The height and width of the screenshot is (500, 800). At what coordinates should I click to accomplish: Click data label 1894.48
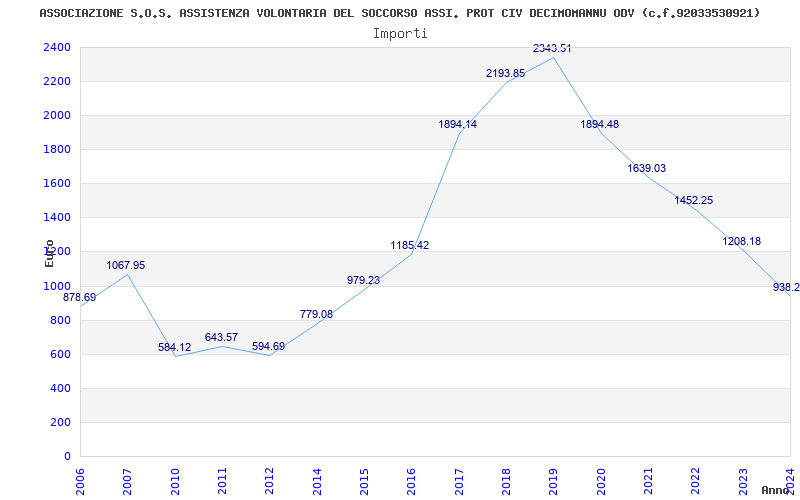(599, 124)
